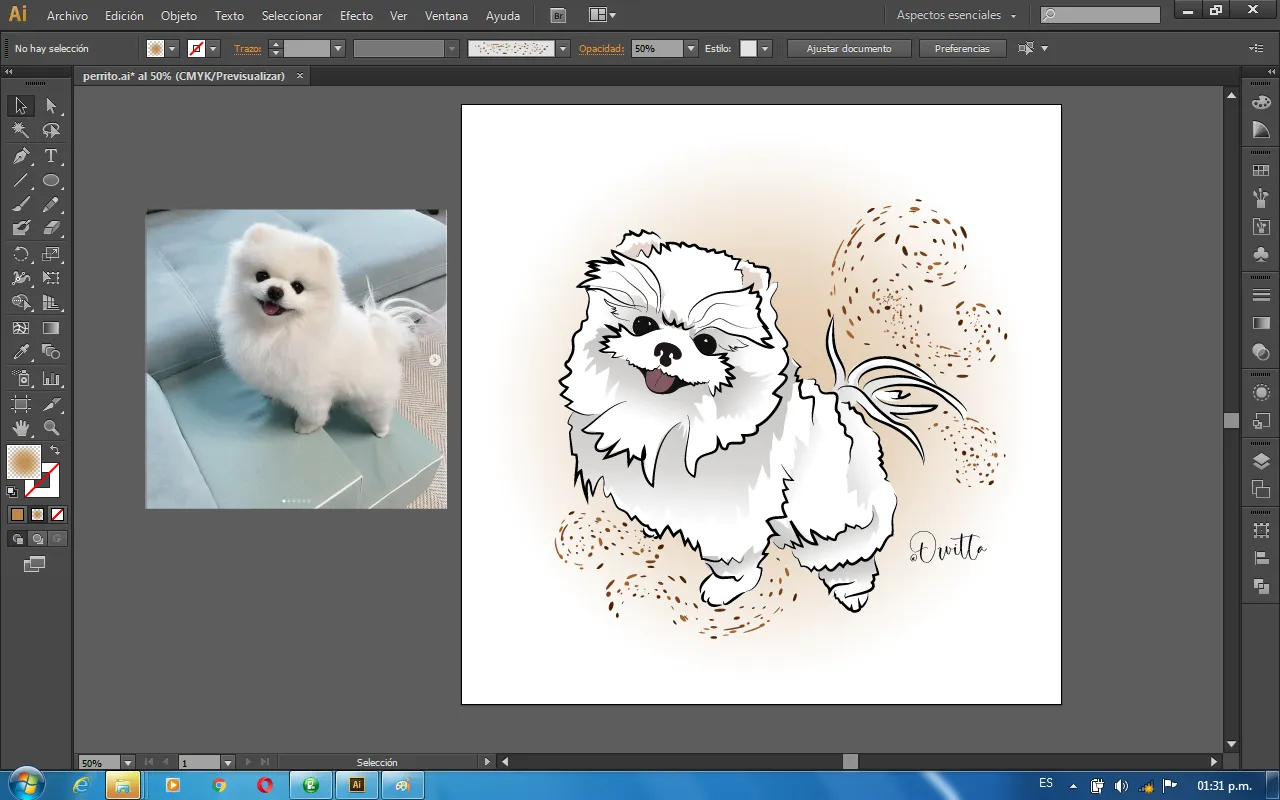Open opacity 50% dropdown

pos(691,48)
